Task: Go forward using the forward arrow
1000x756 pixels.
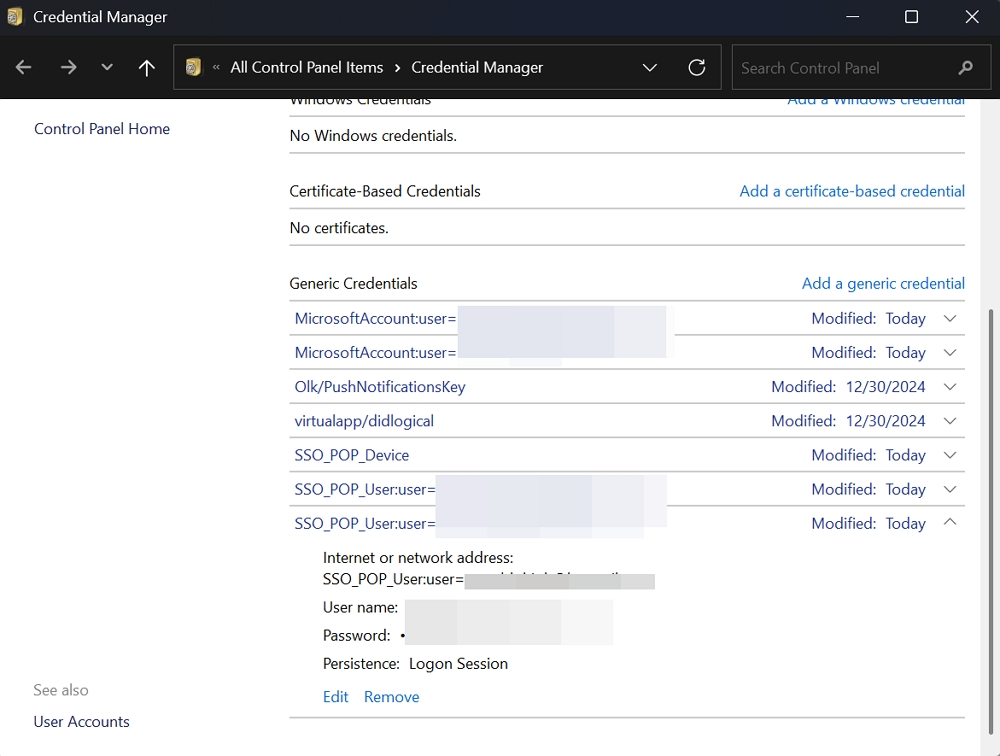Action: [68, 67]
